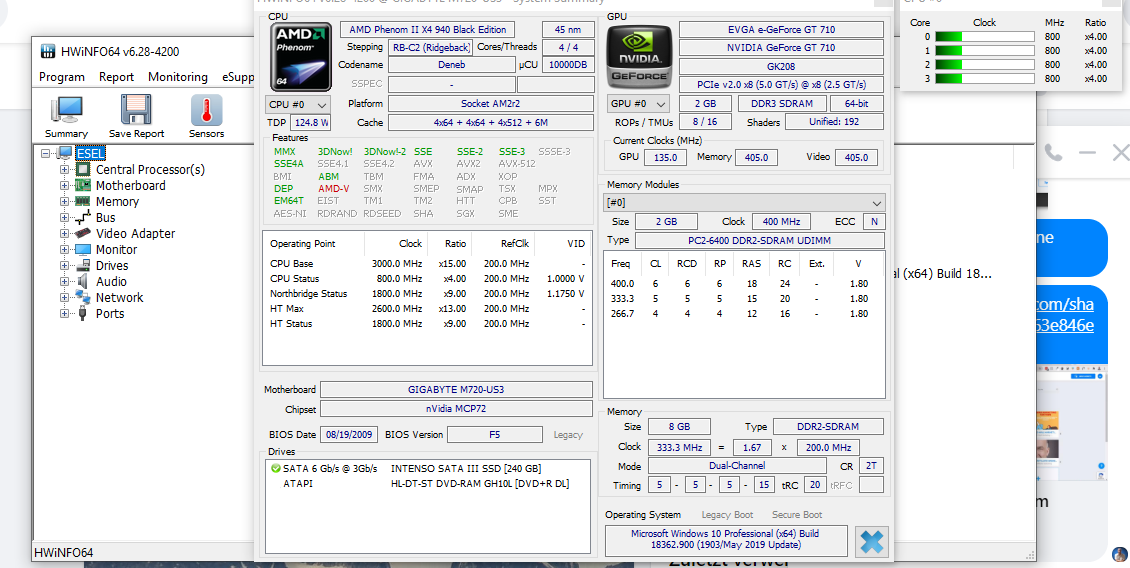The image size is (1130, 568).
Task: Click the green SATA drive status checkmark
Action: (275, 469)
